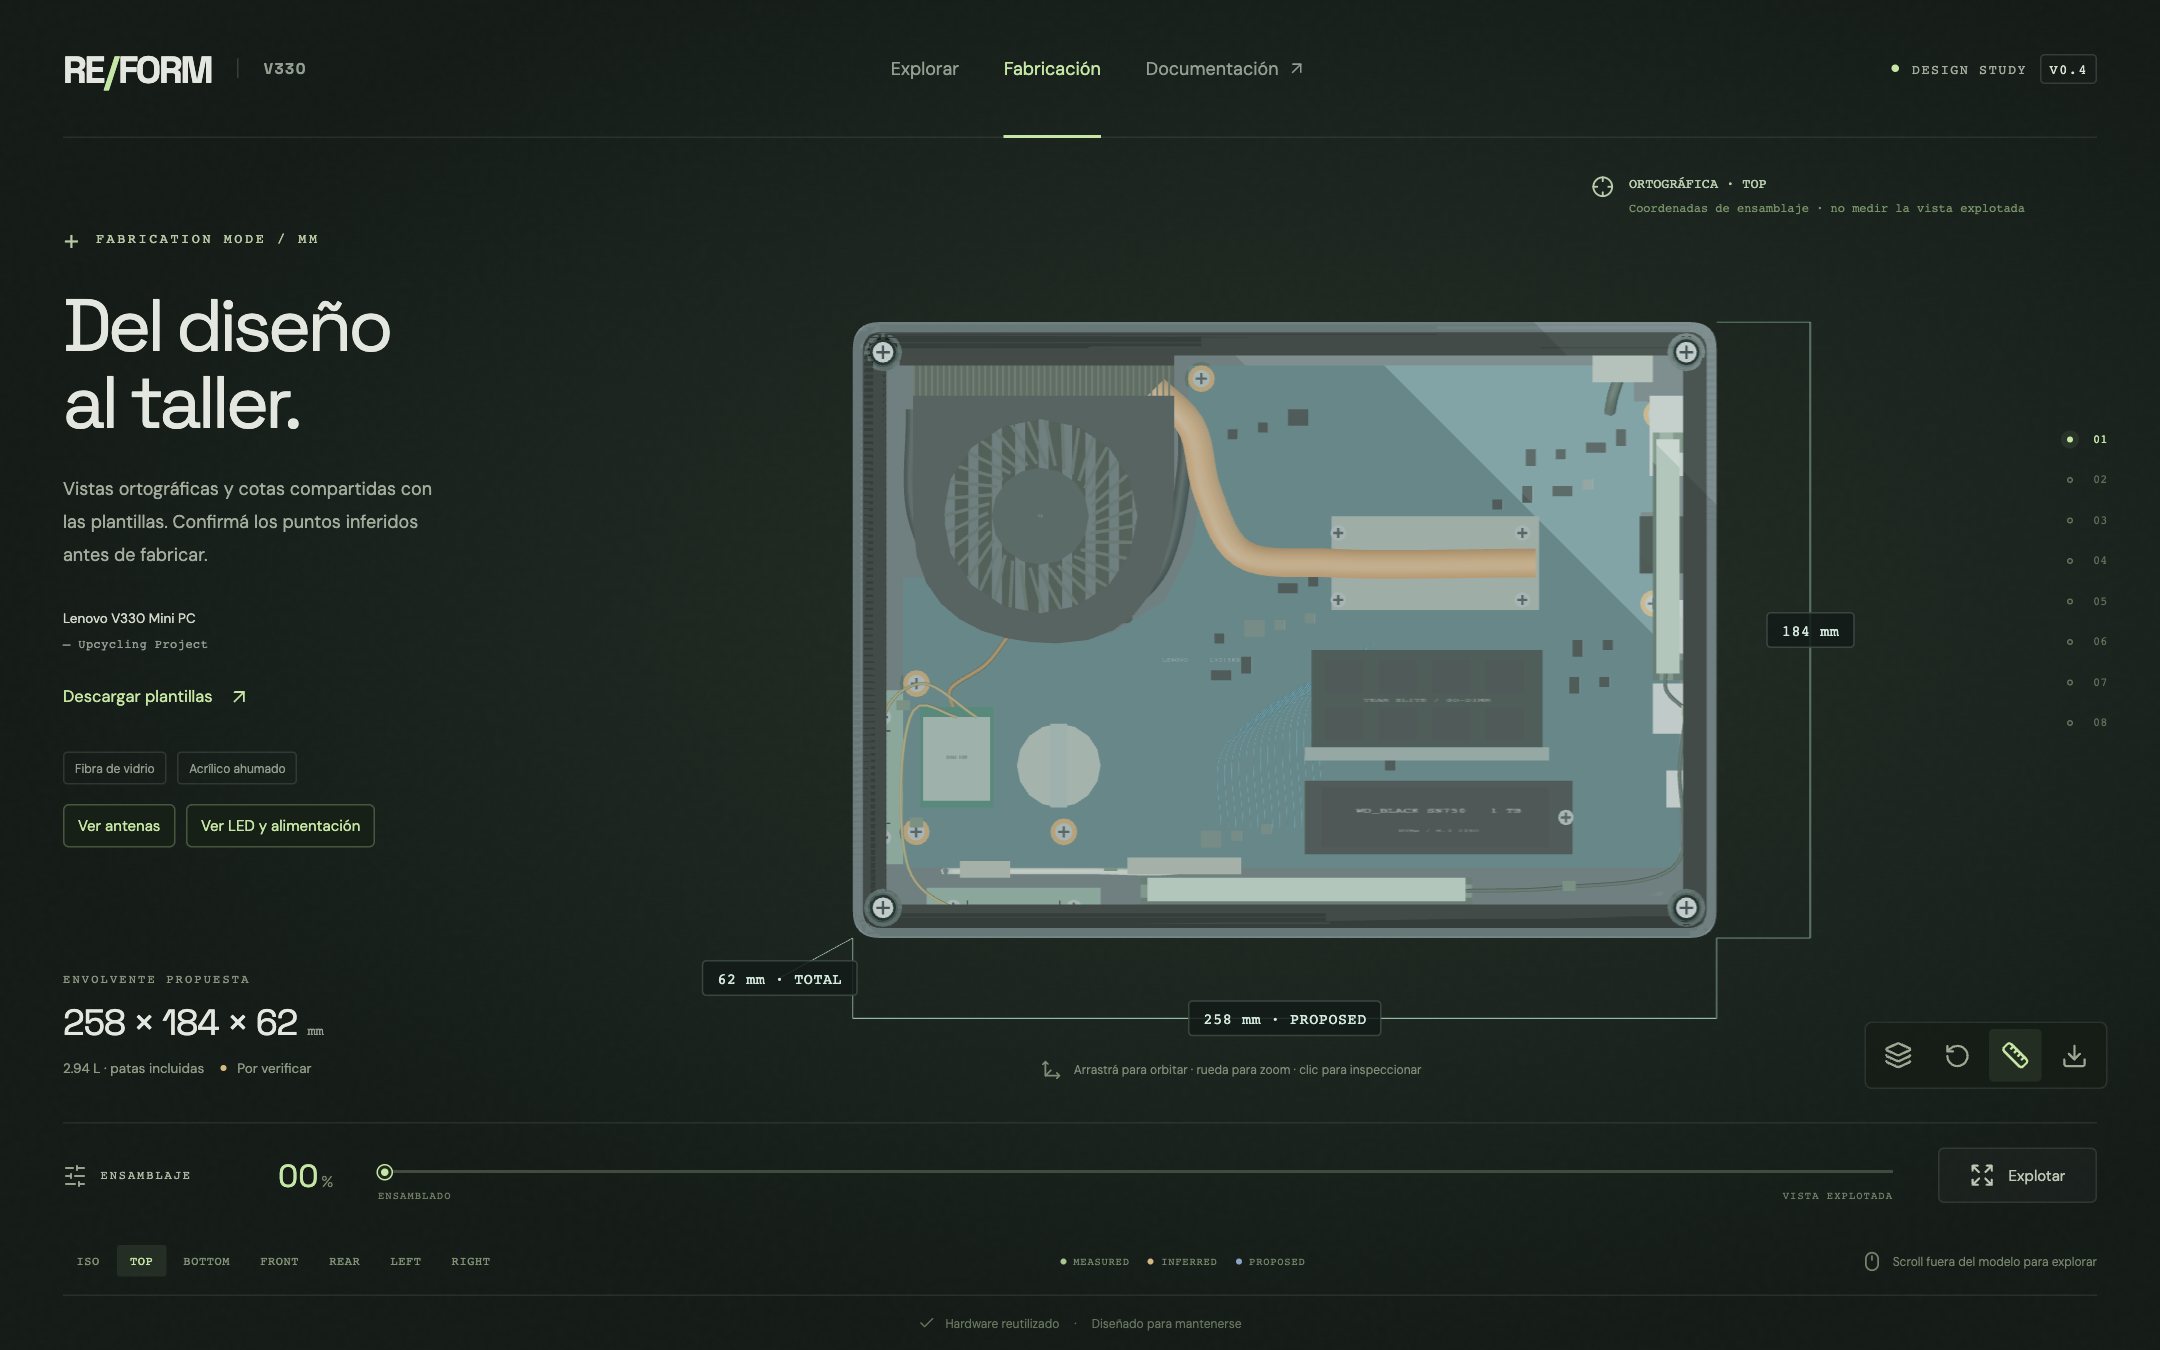
Task: Switch to the BOTTOM view
Action: 206,1261
